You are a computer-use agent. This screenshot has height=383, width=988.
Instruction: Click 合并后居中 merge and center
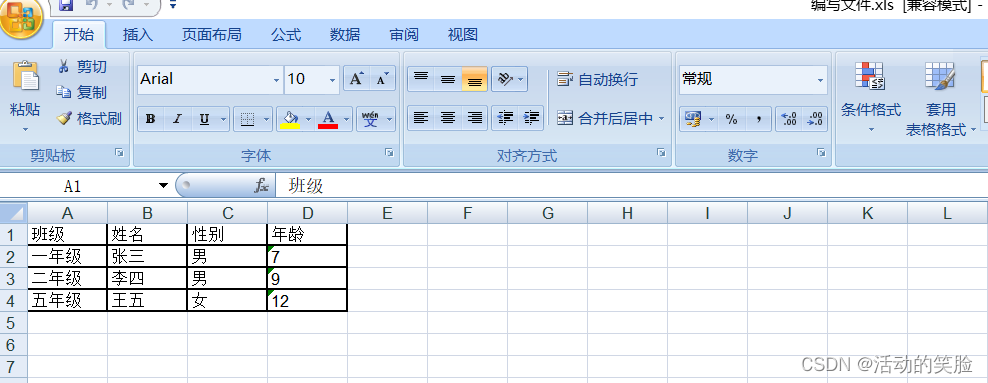[605, 118]
